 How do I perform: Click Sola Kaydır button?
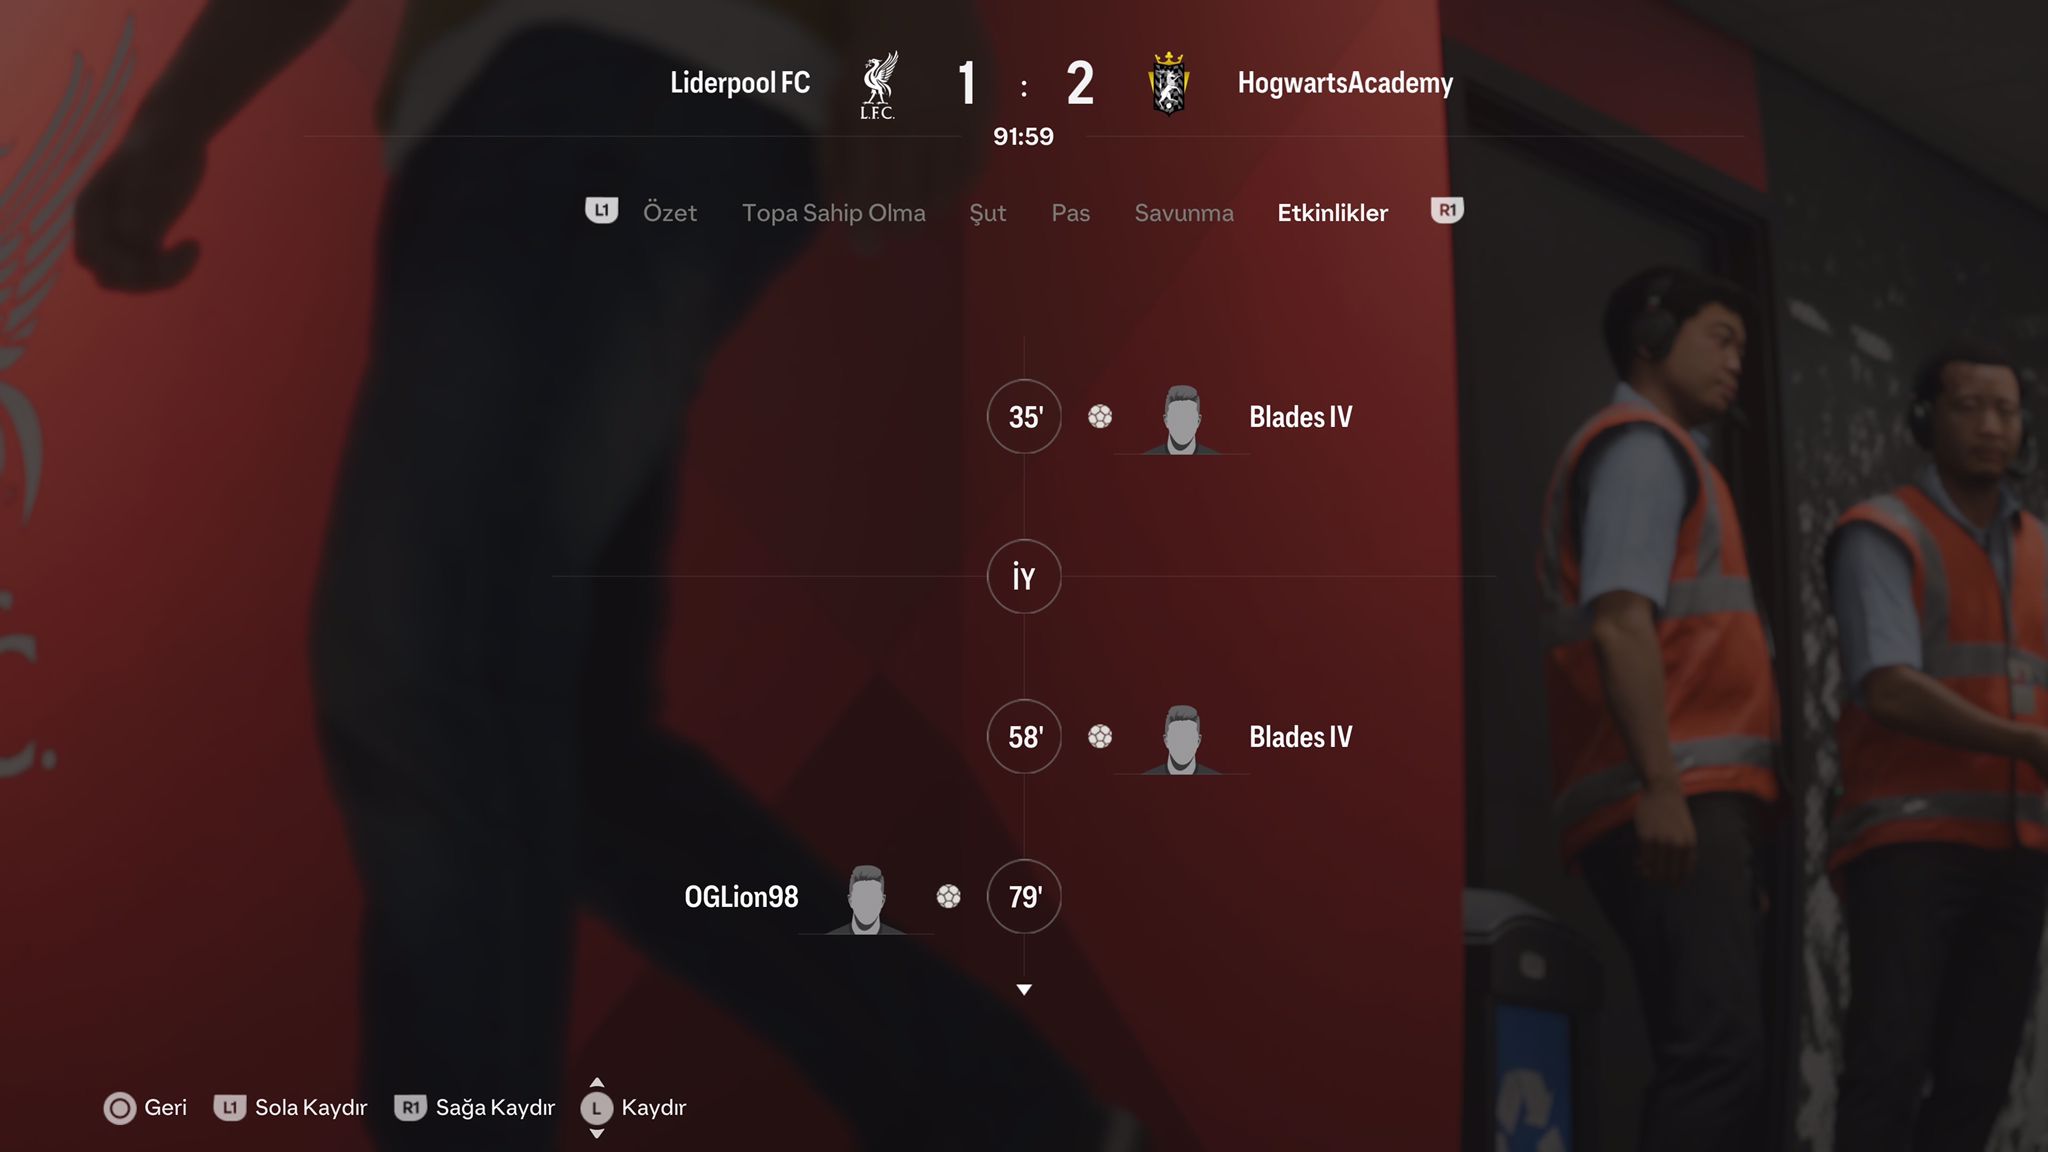point(291,1108)
